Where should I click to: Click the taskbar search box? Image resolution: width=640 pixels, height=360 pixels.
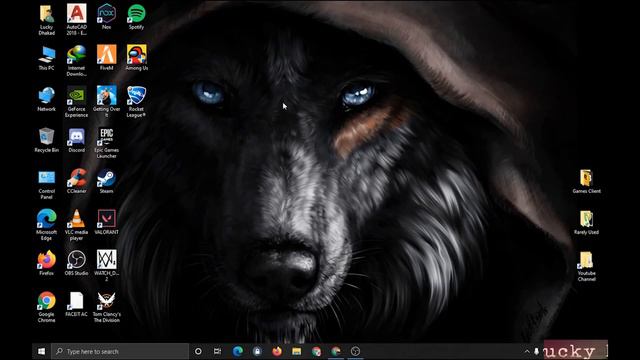tap(120, 351)
